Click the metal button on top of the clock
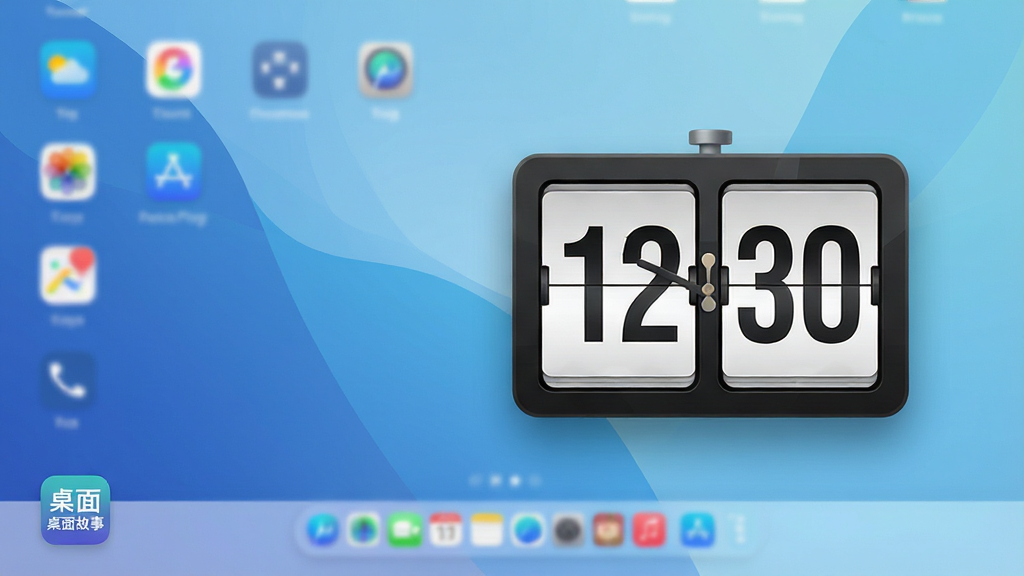Viewport: 1024px width, 576px height. tap(711, 142)
